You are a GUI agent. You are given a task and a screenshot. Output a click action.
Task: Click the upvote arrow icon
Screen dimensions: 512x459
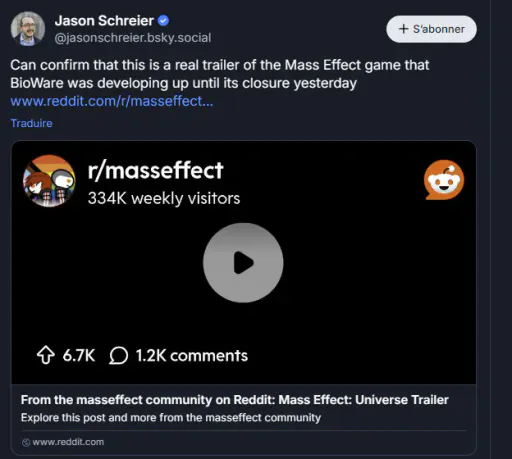click(x=46, y=355)
